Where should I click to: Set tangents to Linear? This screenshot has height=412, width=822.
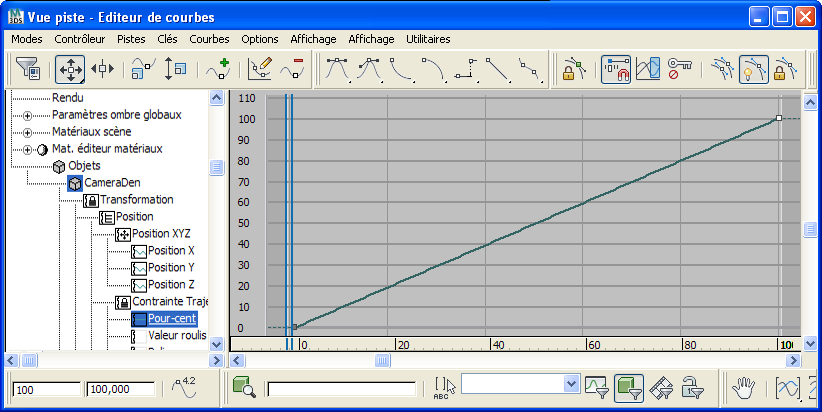pos(498,69)
